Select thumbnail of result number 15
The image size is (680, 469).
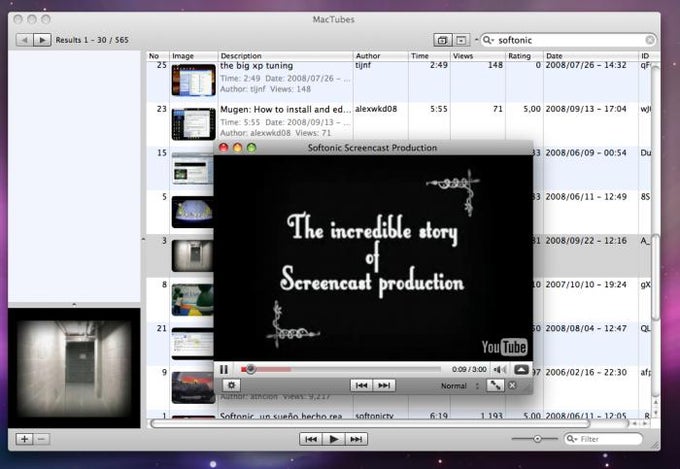(193, 168)
